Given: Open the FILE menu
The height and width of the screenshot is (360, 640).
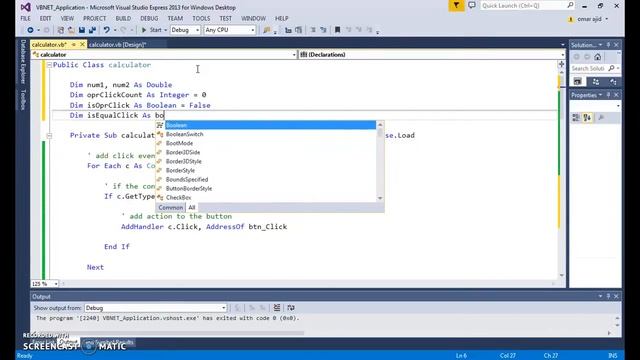Looking at the screenshot, I should click(x=25, y=18).
